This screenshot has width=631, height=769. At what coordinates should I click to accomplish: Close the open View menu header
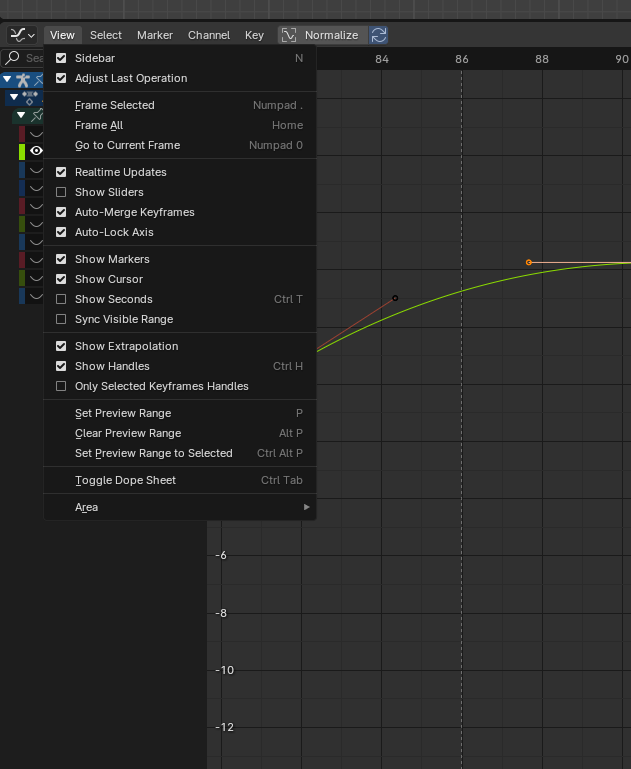point(62,35)
